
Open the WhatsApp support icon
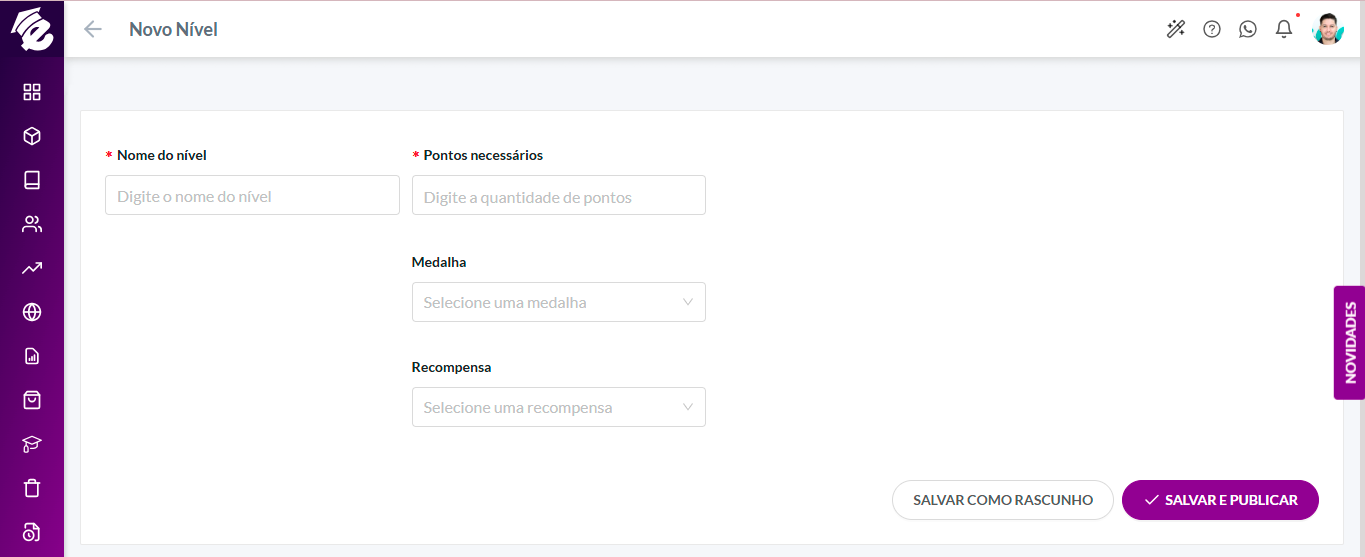[1248, 29]
